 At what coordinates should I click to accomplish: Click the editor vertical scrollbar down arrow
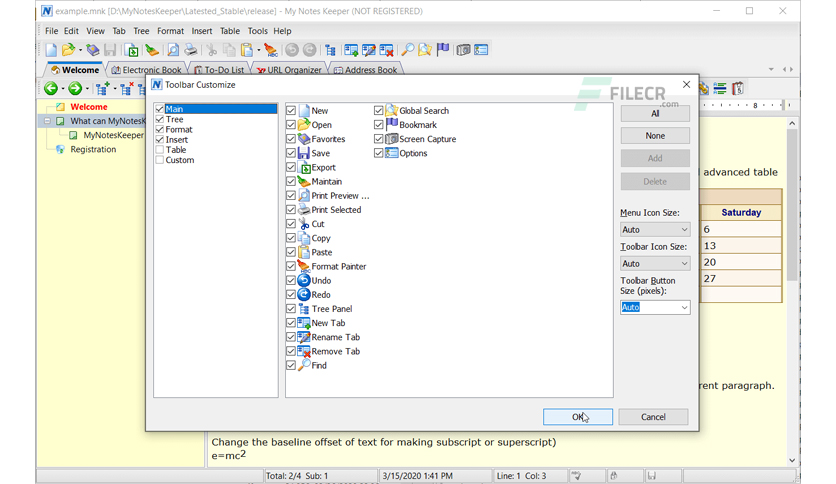click(x=792, y=460)
